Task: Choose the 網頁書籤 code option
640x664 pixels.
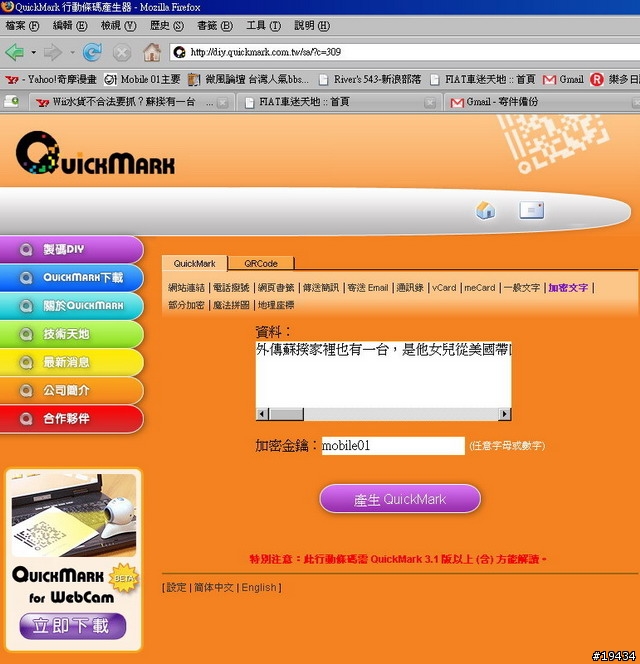Action: 276,288
